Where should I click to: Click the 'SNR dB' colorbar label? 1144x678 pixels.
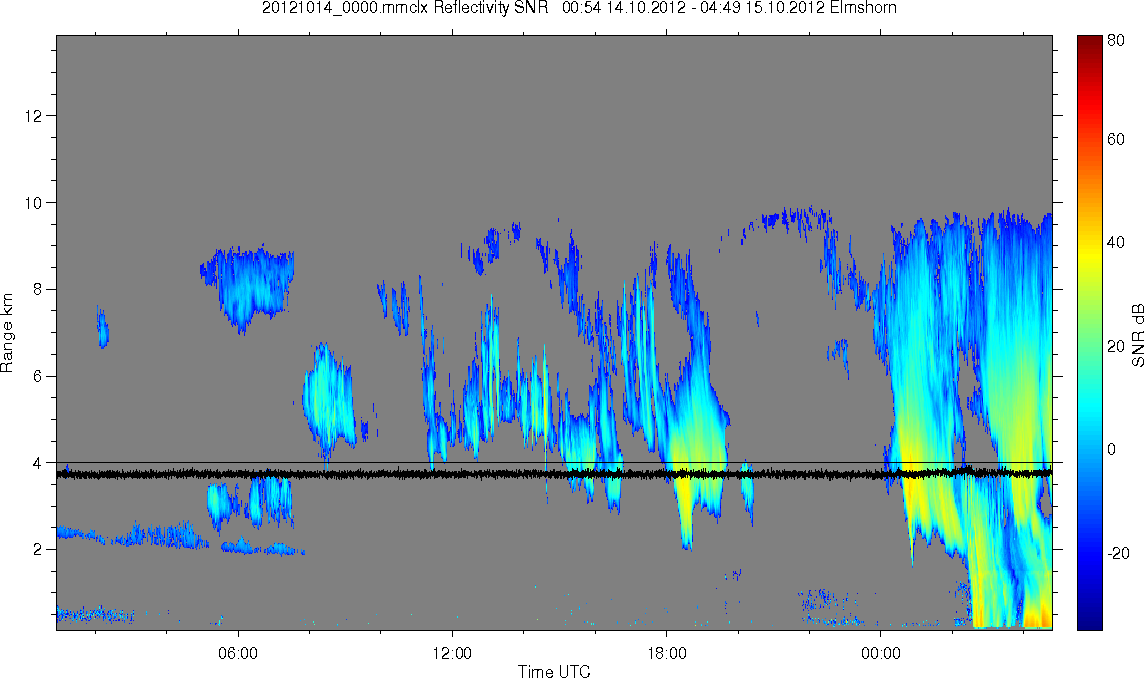point(1137,336)
